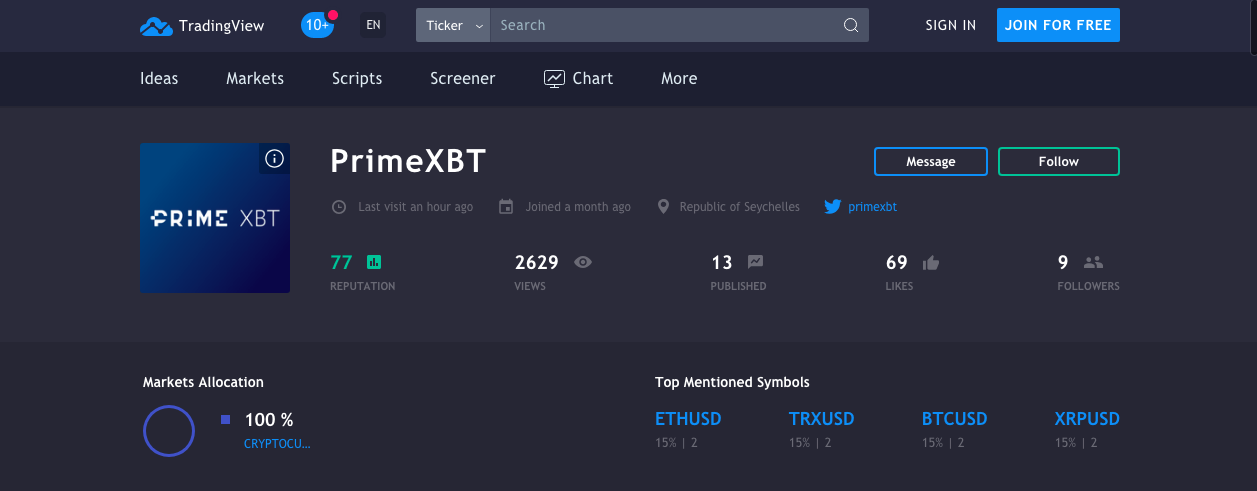Open the ETHUSD symbol link

[x=688, y=419]
